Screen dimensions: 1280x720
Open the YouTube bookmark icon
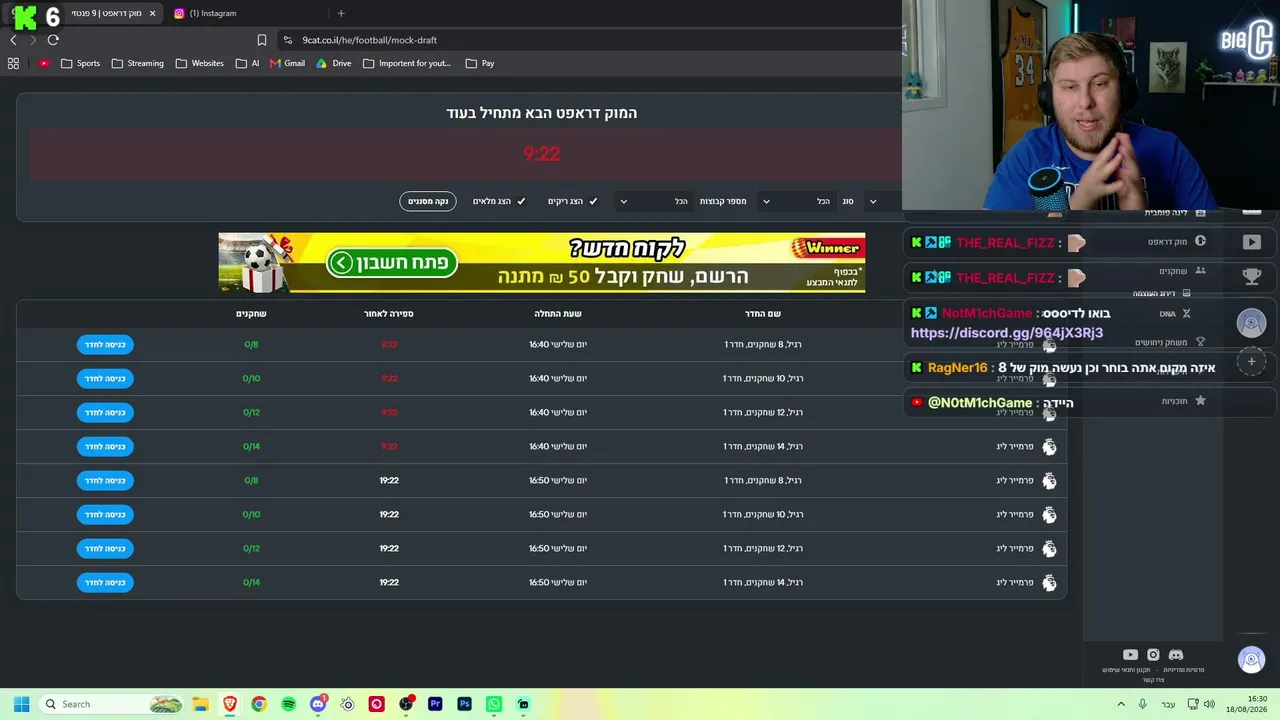pyautogui.click(x=44, y=63)
